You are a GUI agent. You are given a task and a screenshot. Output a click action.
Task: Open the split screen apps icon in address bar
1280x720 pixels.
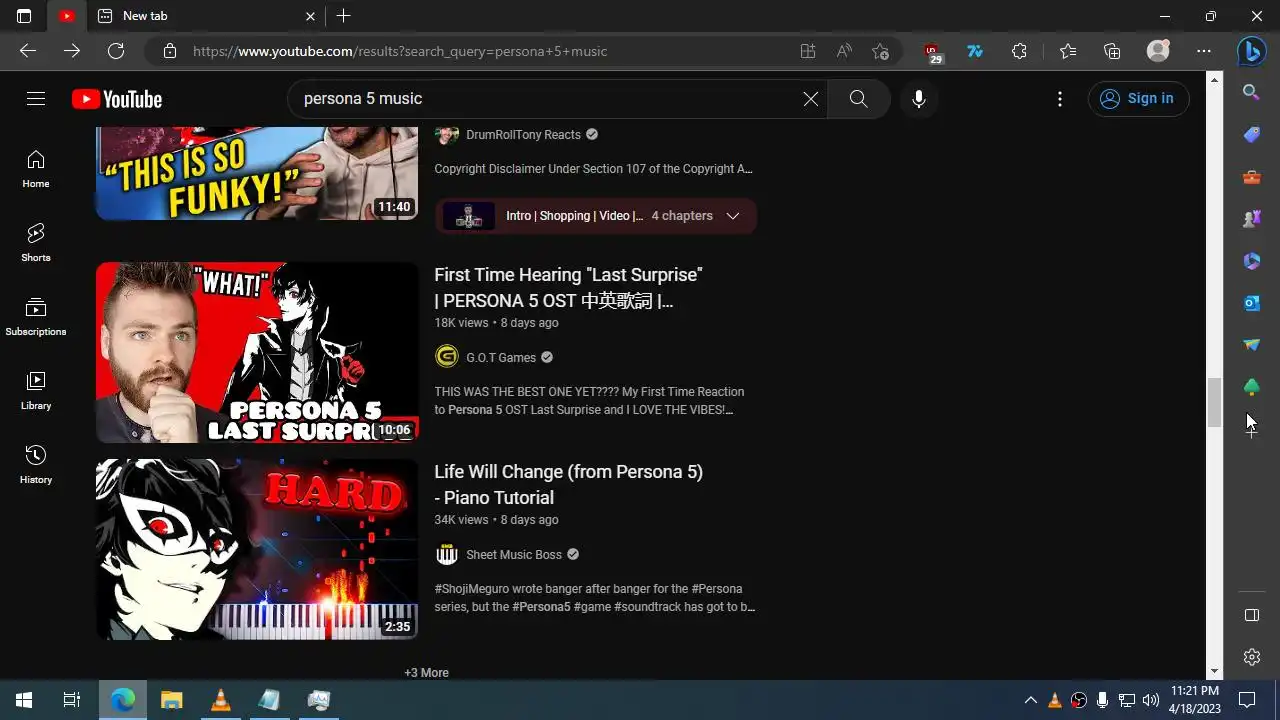[808, 51]
